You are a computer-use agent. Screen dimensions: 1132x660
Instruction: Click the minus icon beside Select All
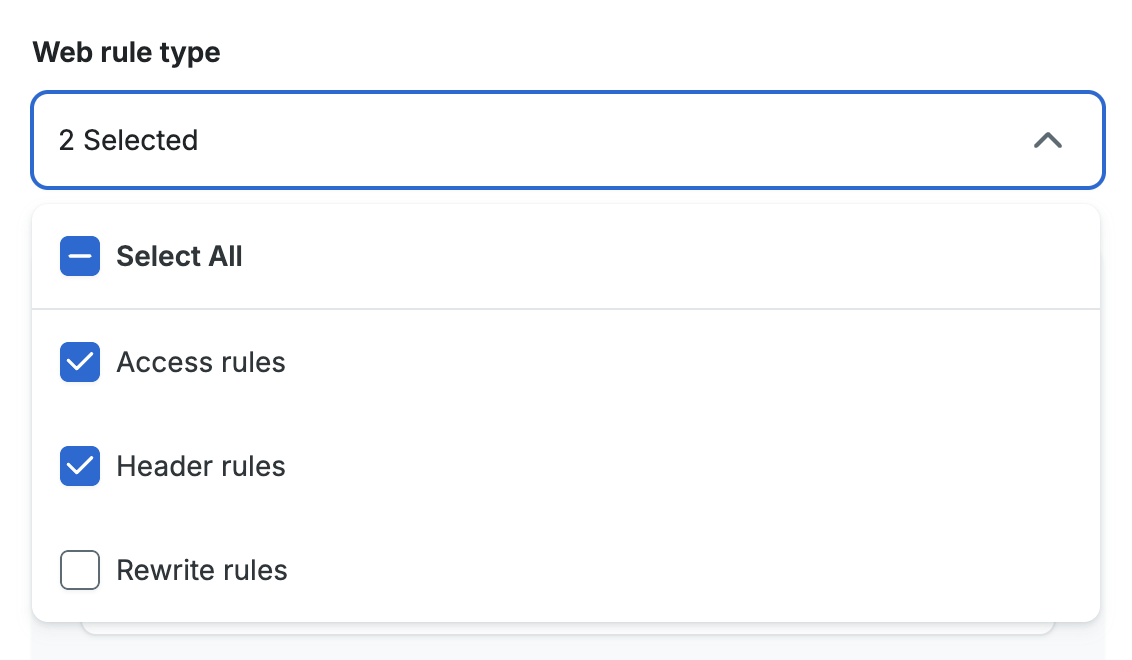click(x=80, y=257)
